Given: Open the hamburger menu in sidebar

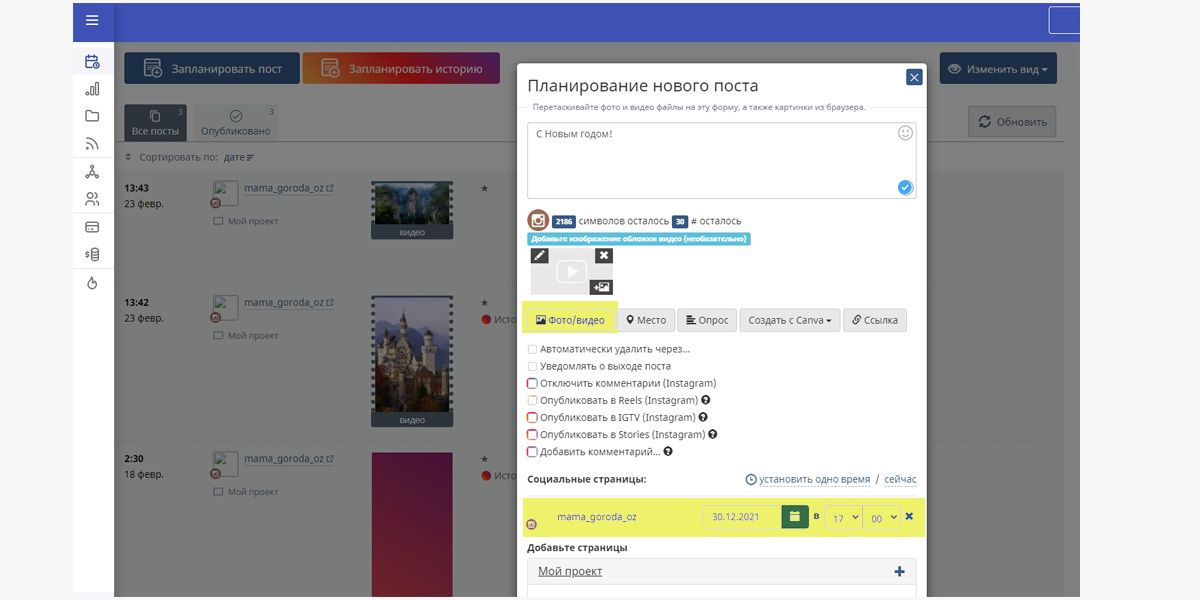Looking at the screenshot, I should [92, 20].
